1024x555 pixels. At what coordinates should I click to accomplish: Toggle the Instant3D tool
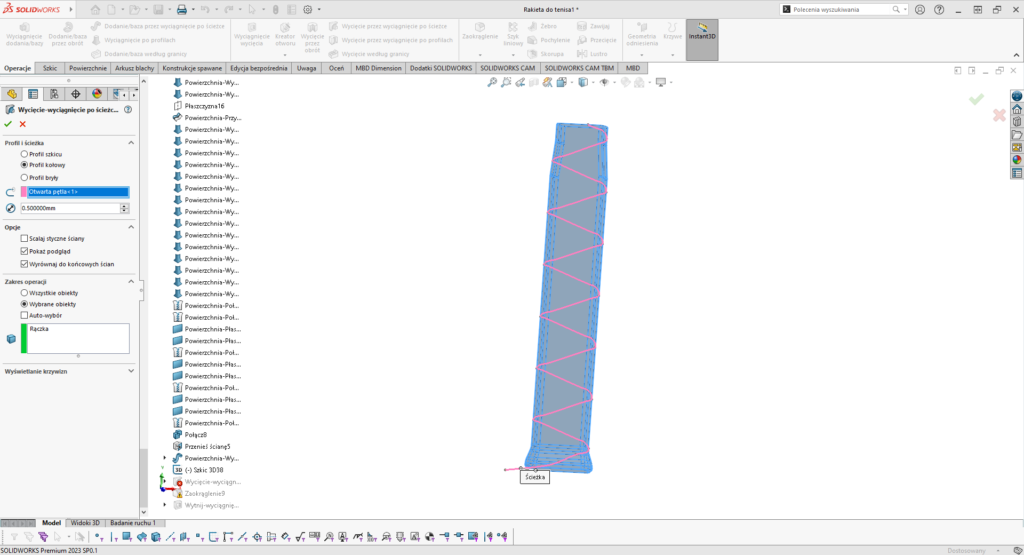pyautogui.click(x=701, y=37)
